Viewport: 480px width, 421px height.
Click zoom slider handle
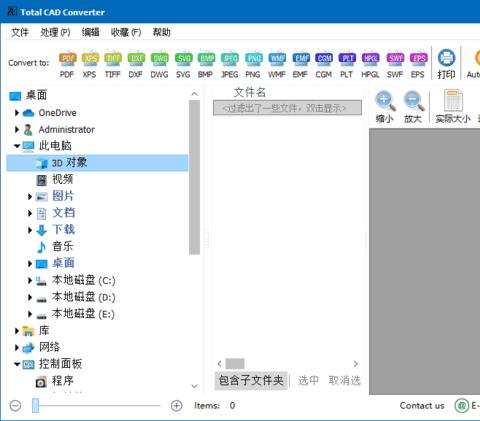[x=35, y=406]
